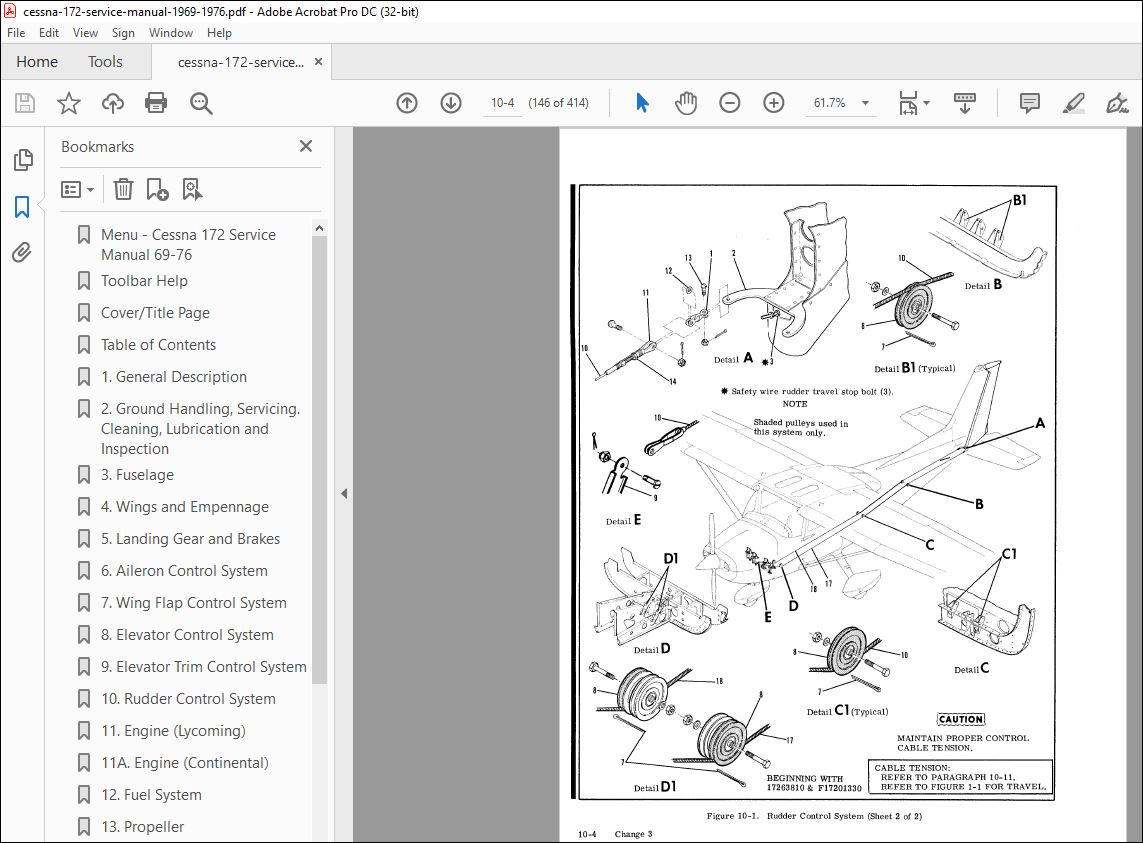
Task: Add a new bookmark icon
Action: point(157,190)
